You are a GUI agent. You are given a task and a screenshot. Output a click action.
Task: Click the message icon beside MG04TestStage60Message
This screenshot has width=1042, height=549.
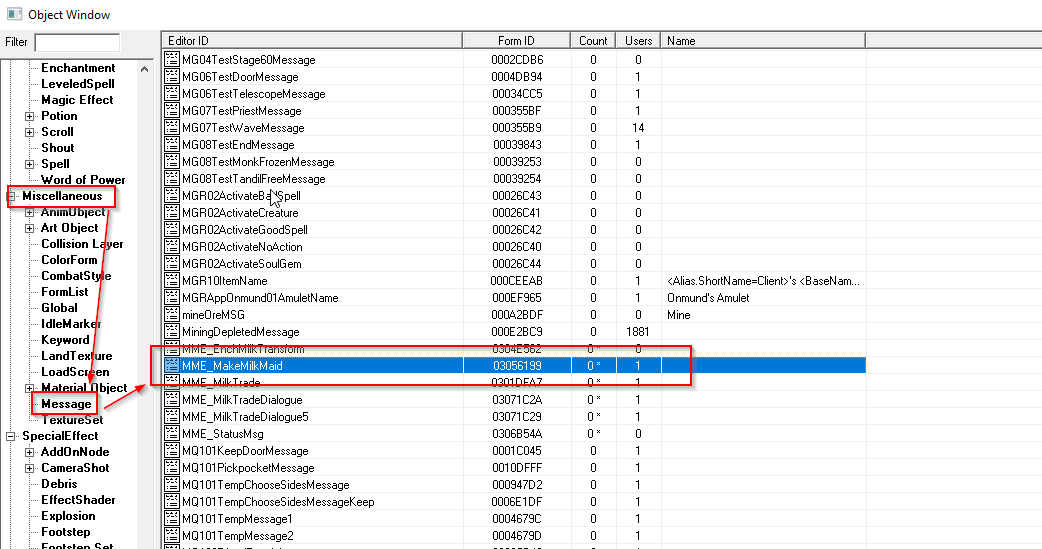[172, 59]
